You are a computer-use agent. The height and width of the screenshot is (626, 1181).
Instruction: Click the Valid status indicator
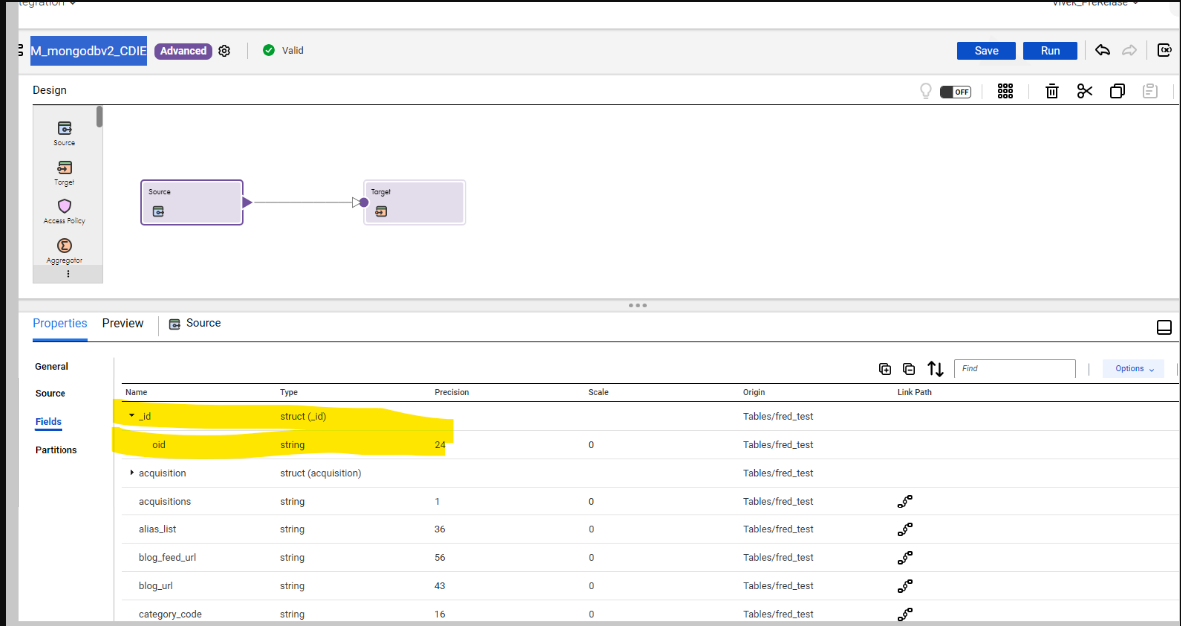pos(283,50)
